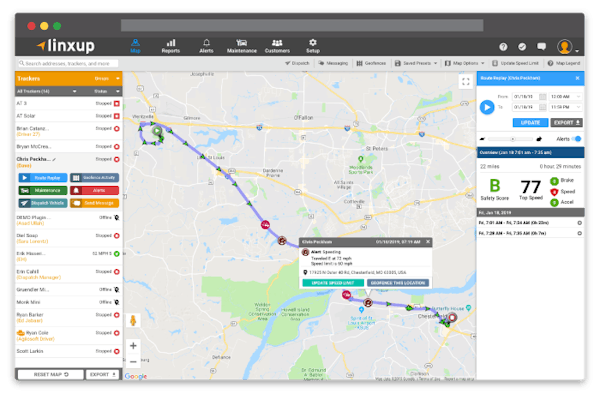Select the Gruendler Mi tracker row
This screenshot has width=600, height=394.
[68, 290]
